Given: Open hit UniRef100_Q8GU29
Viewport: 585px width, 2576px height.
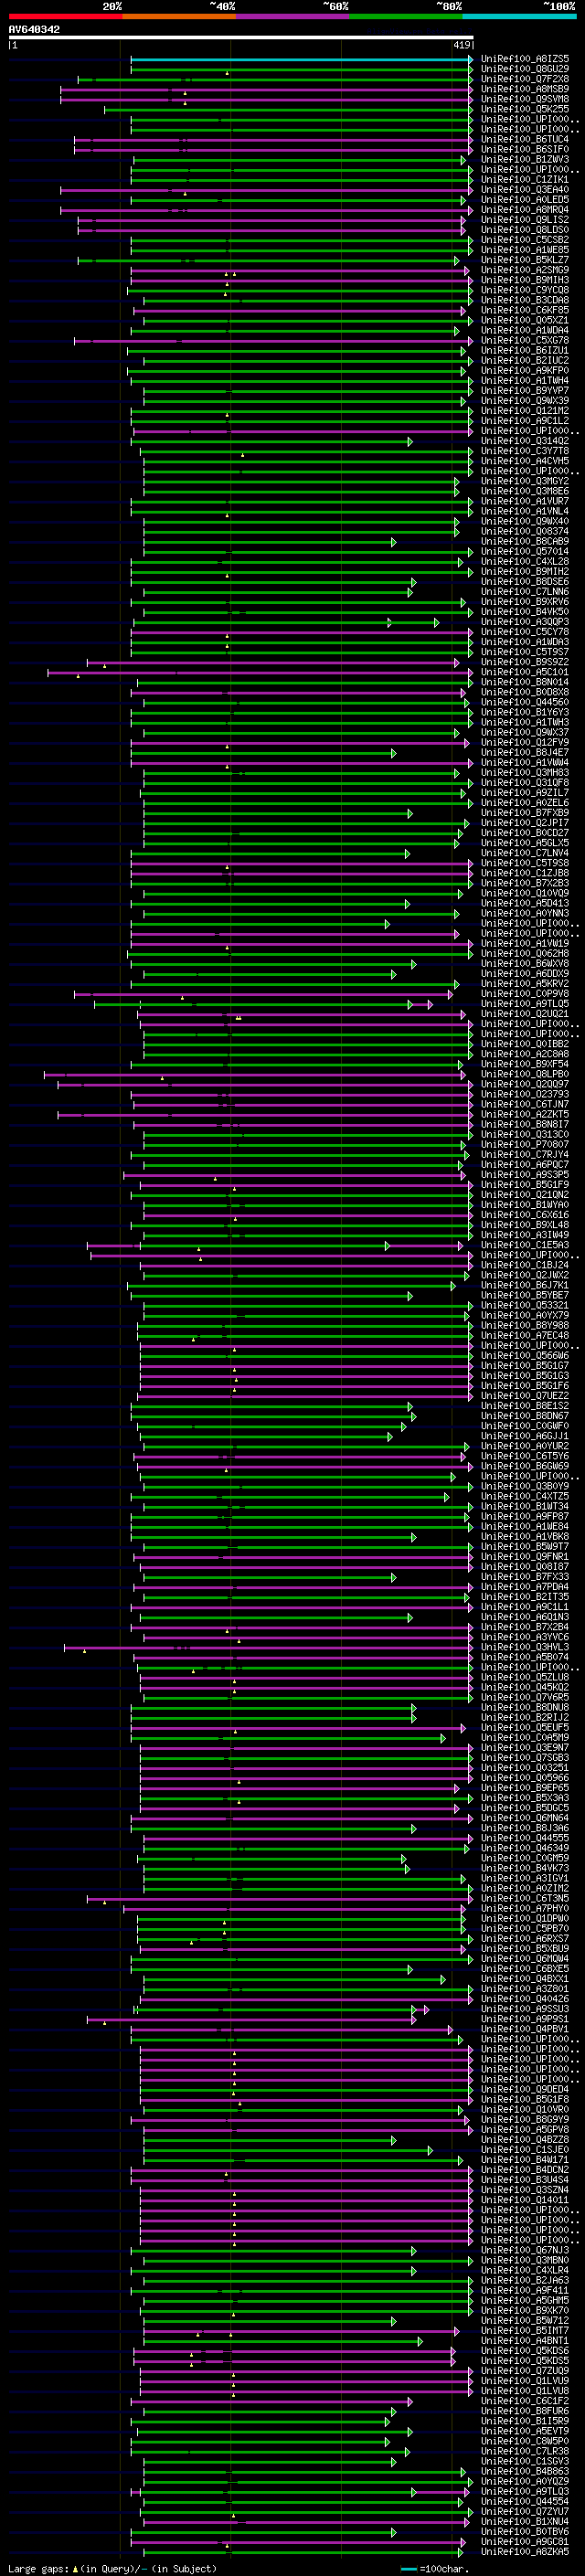Looking at the screenshot, I should [525, 69].
